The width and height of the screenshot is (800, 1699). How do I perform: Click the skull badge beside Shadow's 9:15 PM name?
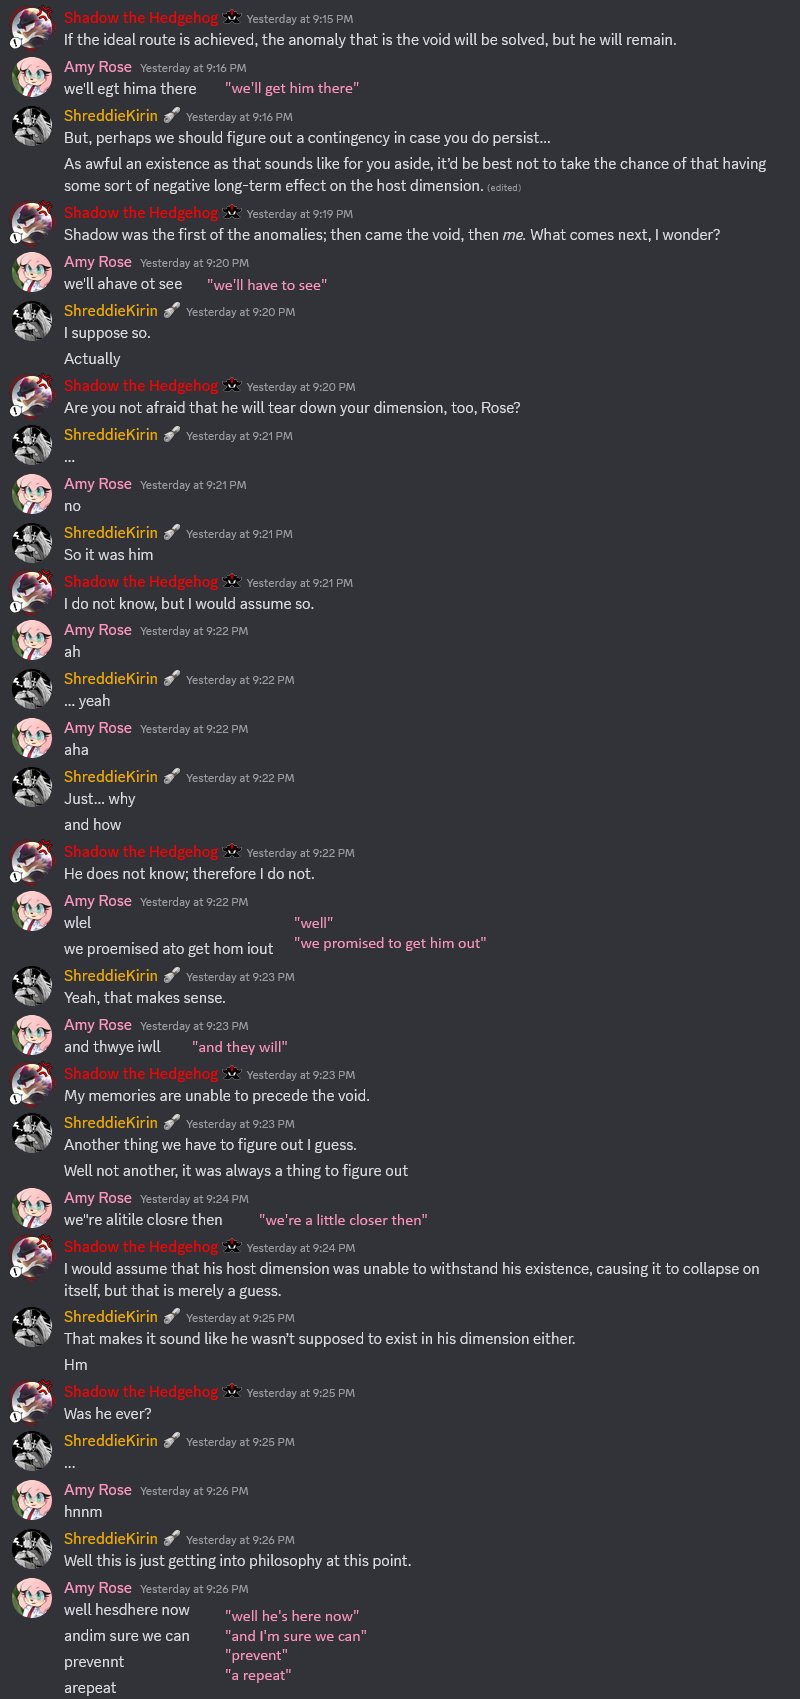231,17
